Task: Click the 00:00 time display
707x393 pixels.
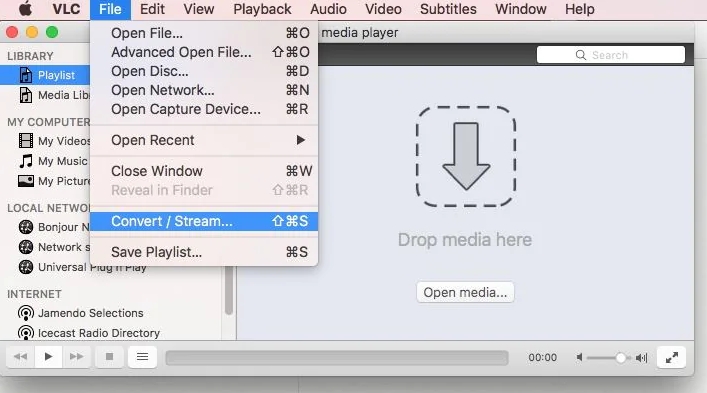Action: point(542,357)
